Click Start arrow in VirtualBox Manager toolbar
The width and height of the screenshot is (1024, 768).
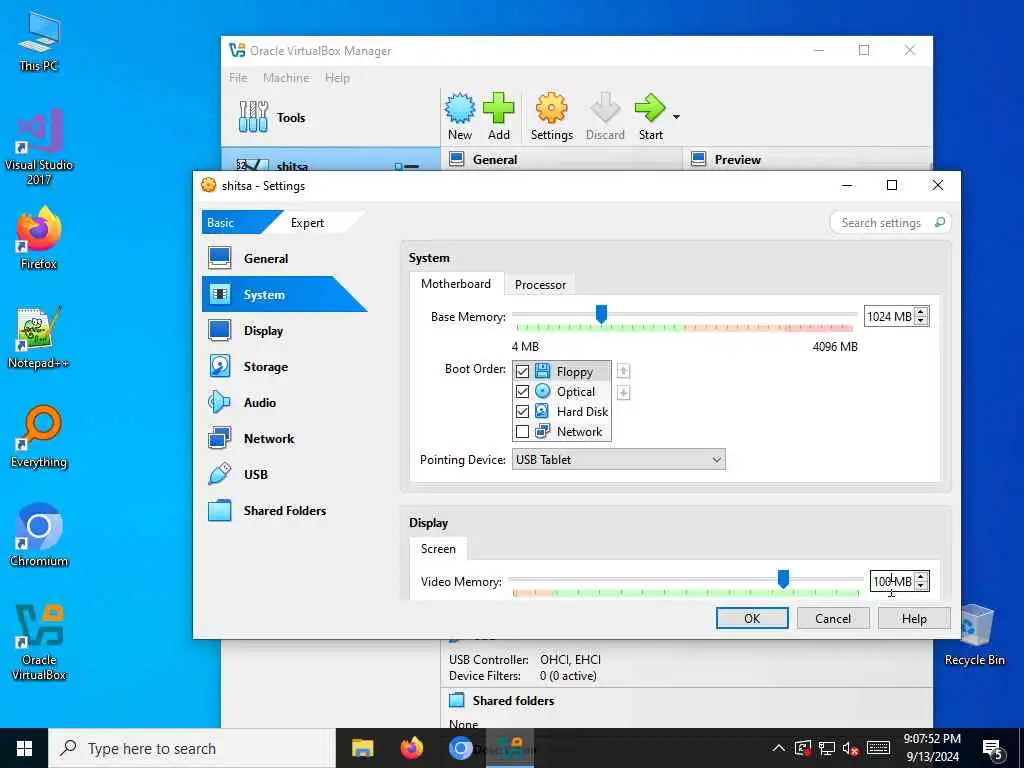pyautogui.click(x=650, y=116)
